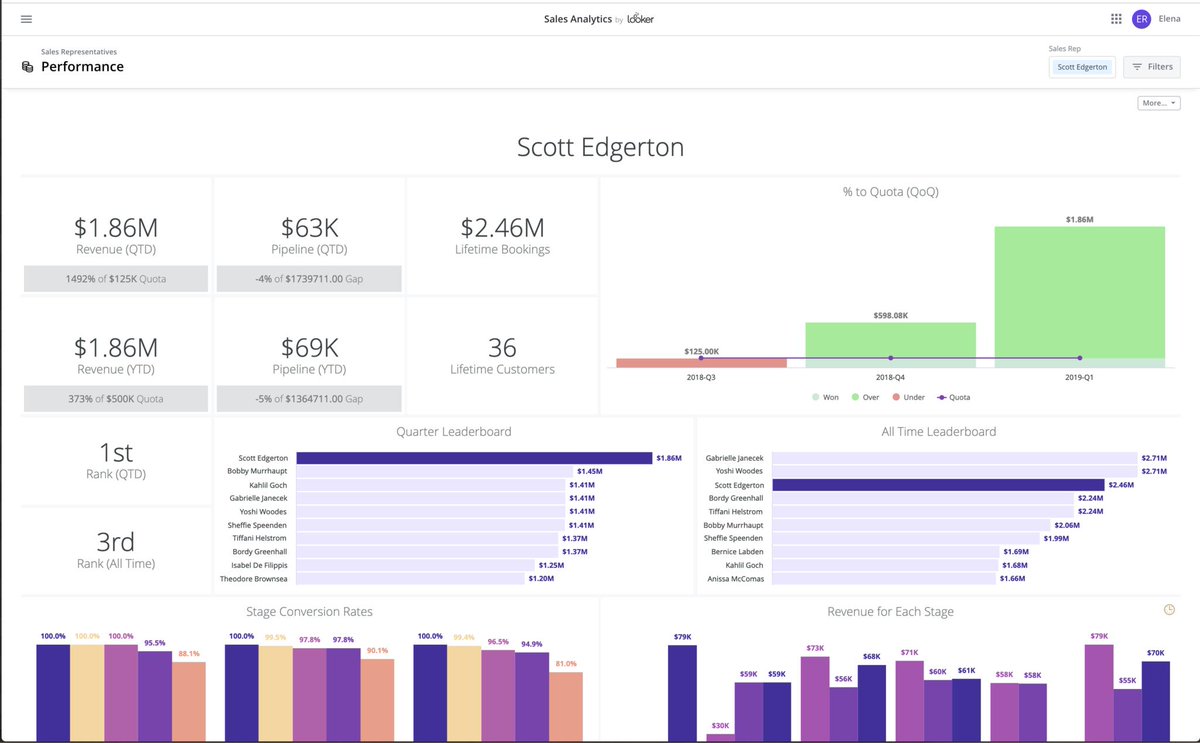Click Scott Edgerton bar in Quarter Leaderboard

point(474,458)
